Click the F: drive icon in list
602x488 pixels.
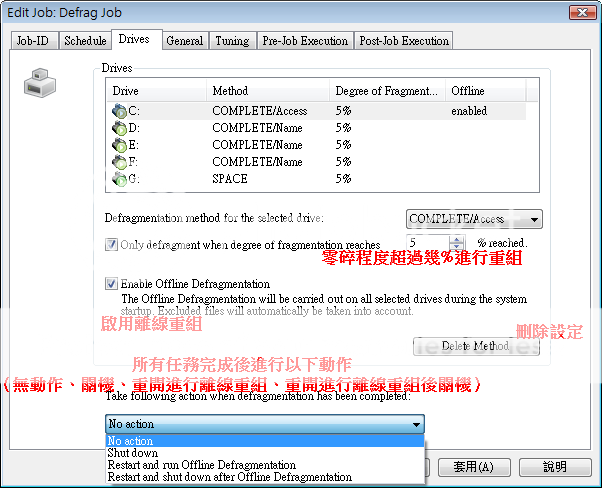point(119,162)
